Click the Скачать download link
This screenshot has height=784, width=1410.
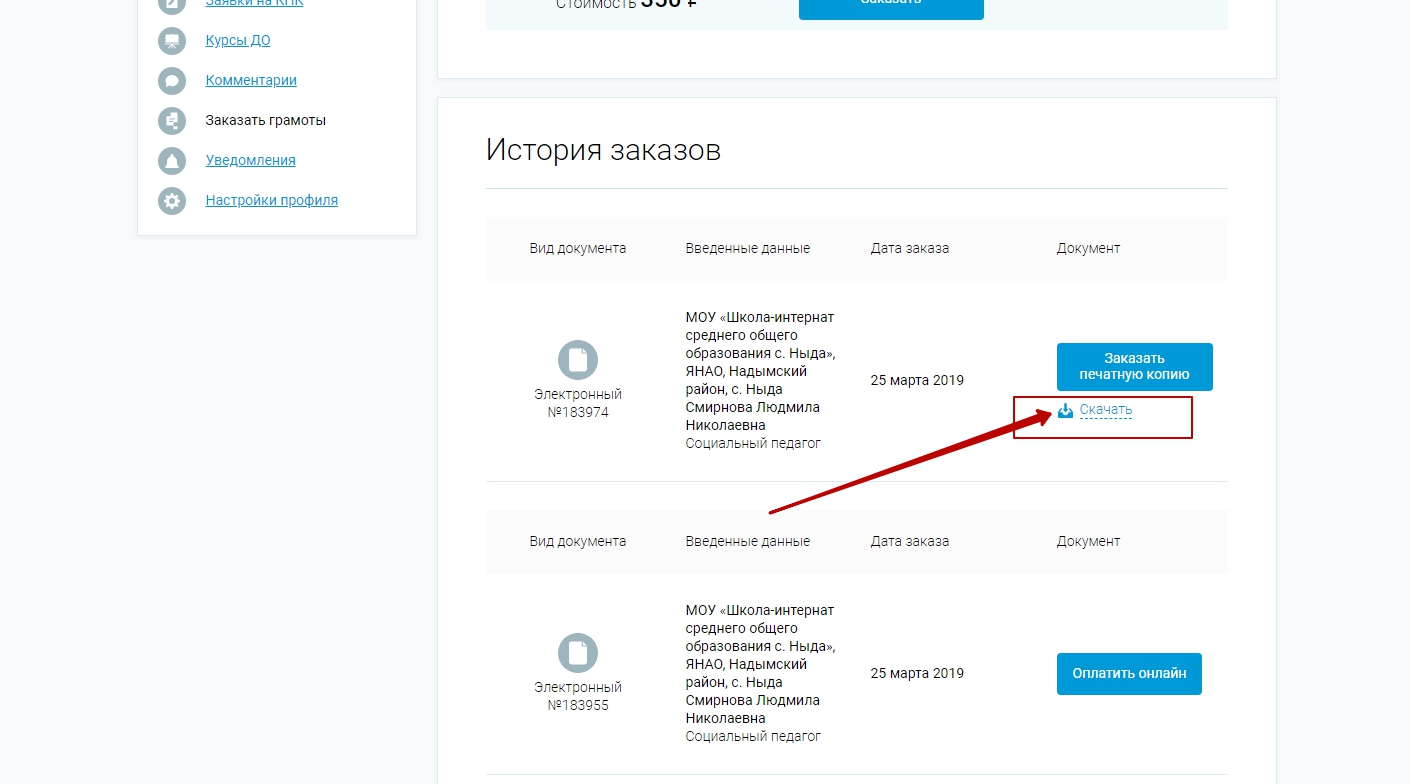coord(1105,410)
